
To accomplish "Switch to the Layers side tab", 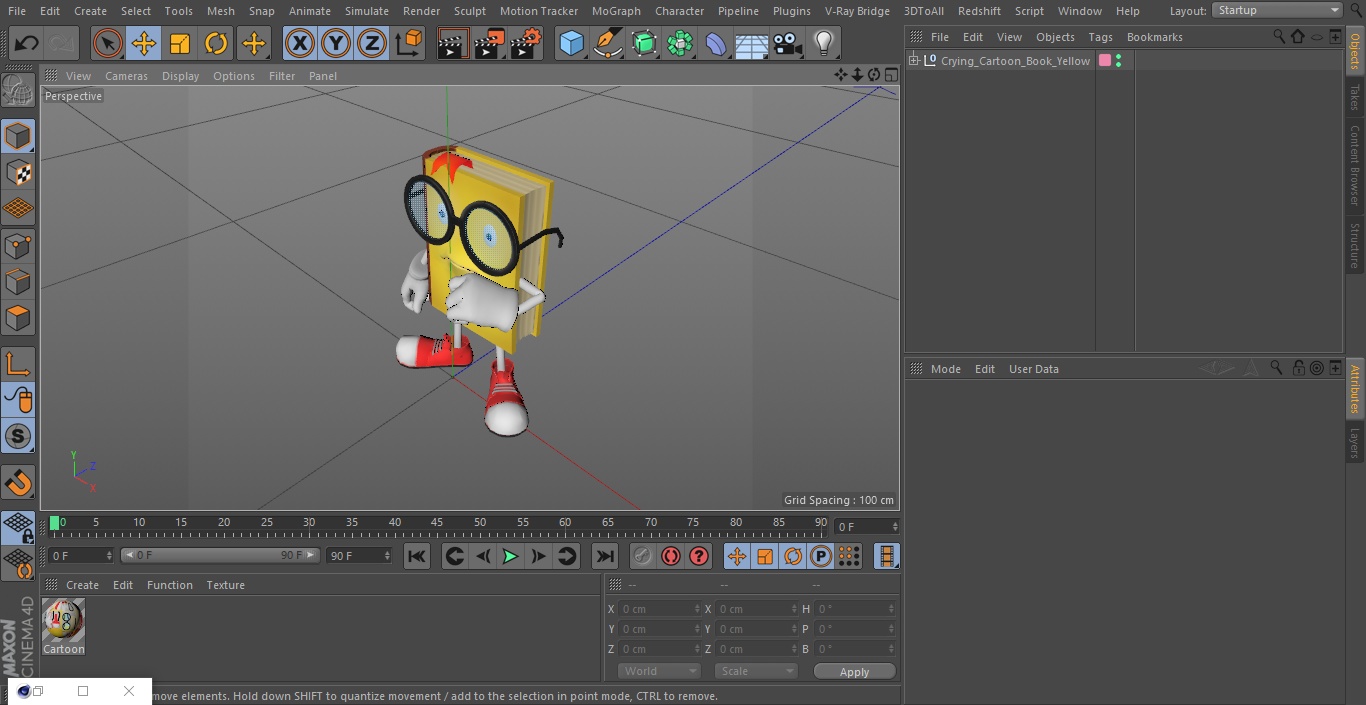I will pyautogui.click(x=1355, y=443).
